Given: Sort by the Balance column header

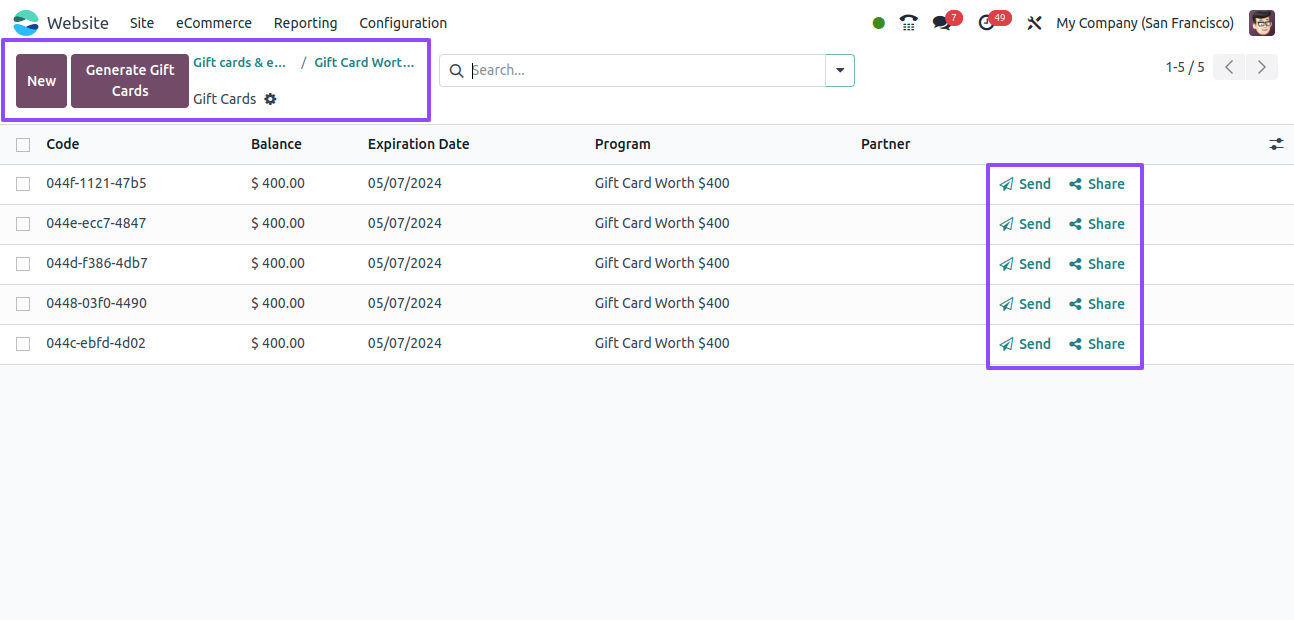Looking at the screenshot, I should (276, 144).
